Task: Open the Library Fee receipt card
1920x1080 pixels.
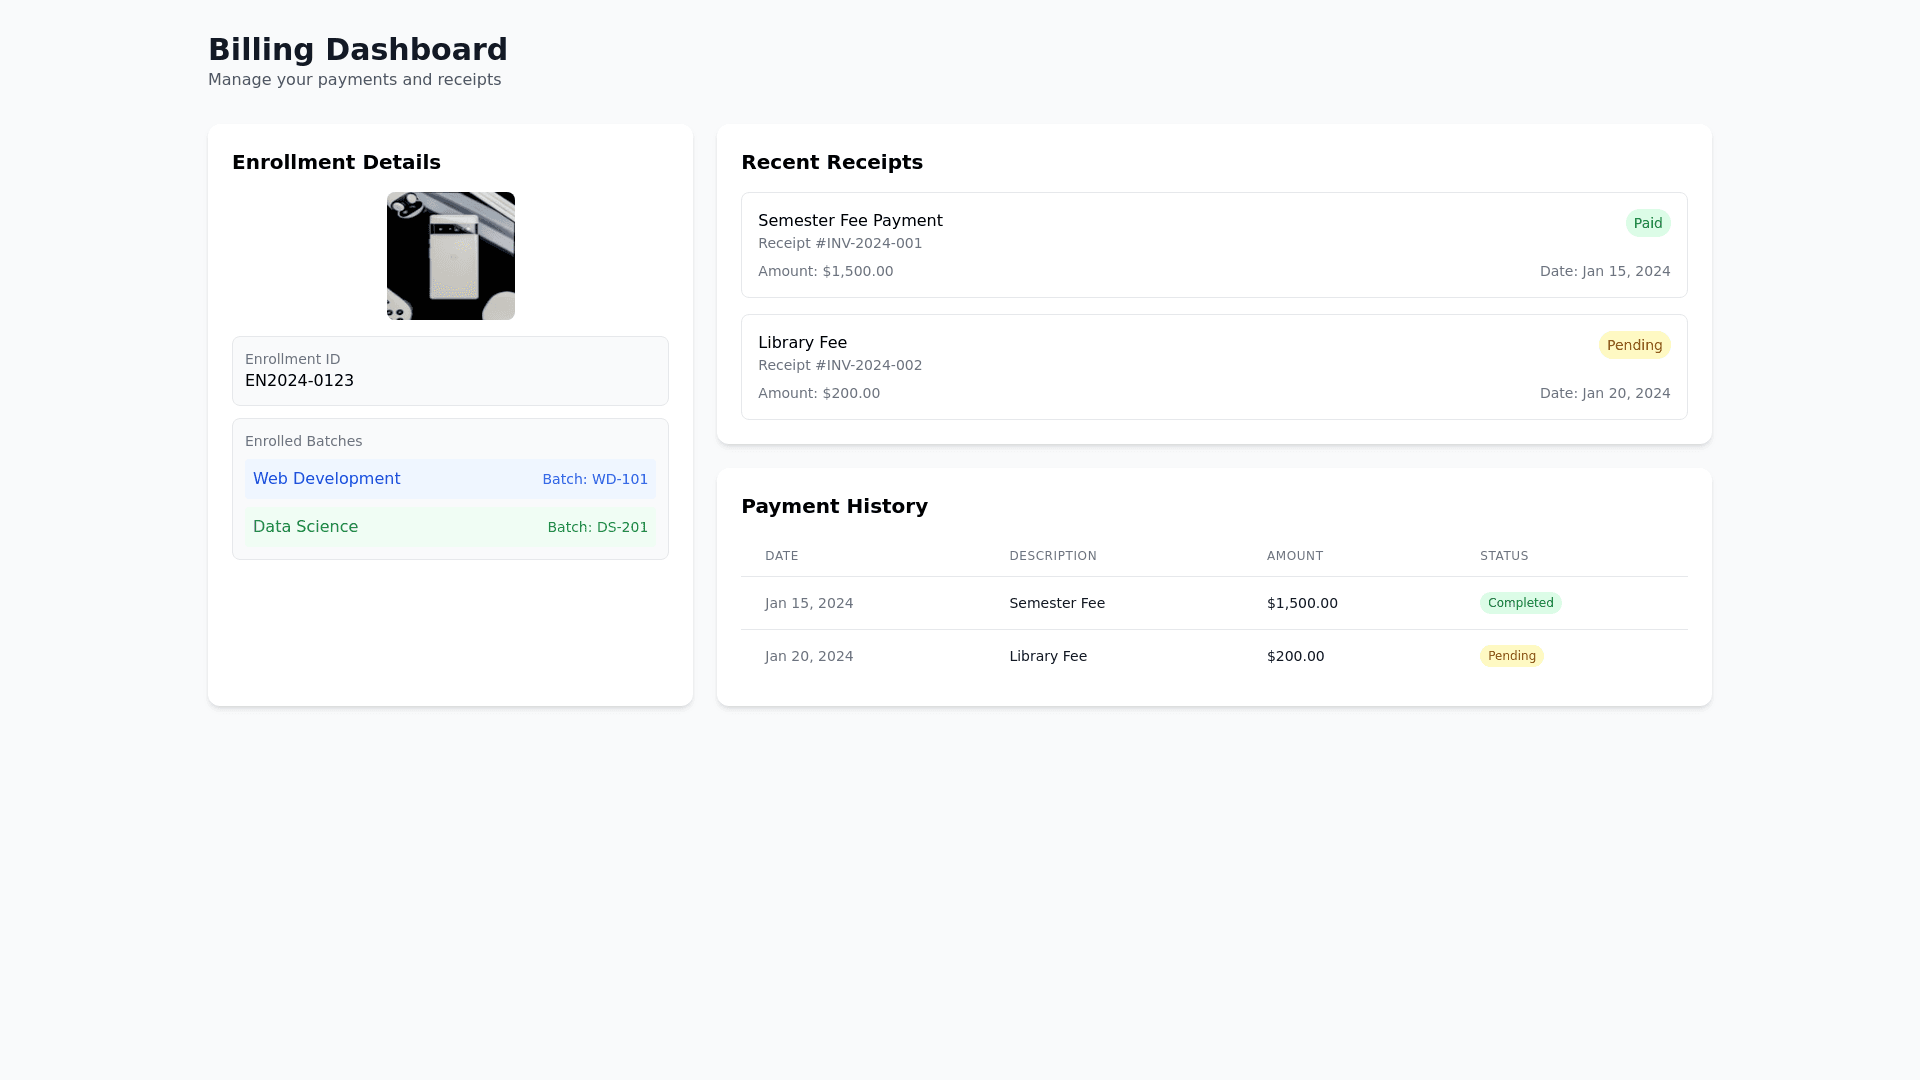Action: tap(1213, 367)
